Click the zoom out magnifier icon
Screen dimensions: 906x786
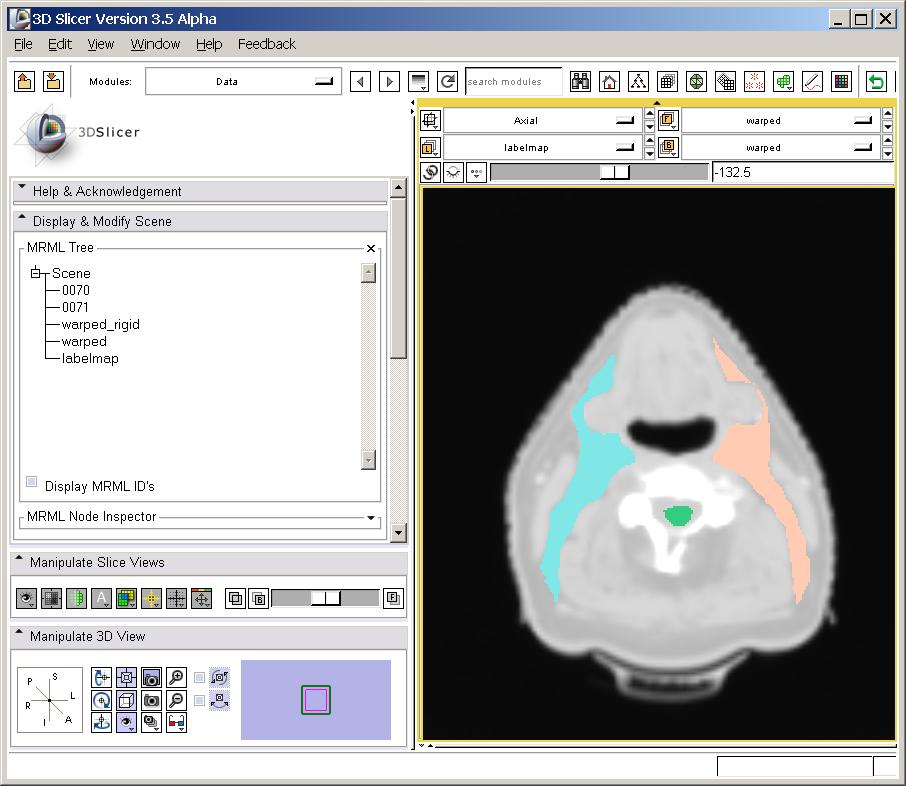pos(176,700)
